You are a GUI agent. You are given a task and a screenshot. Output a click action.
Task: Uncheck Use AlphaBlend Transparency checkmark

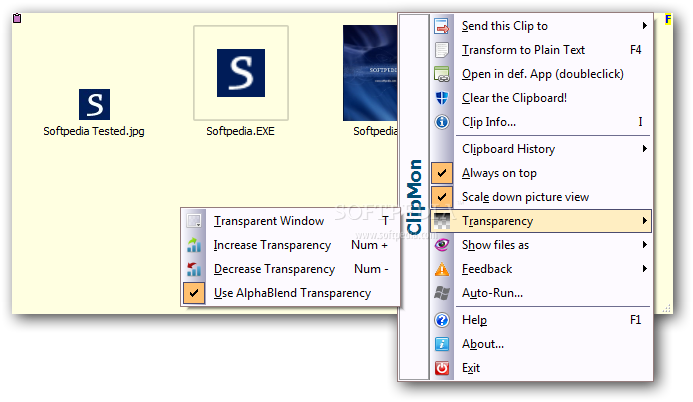194,293
